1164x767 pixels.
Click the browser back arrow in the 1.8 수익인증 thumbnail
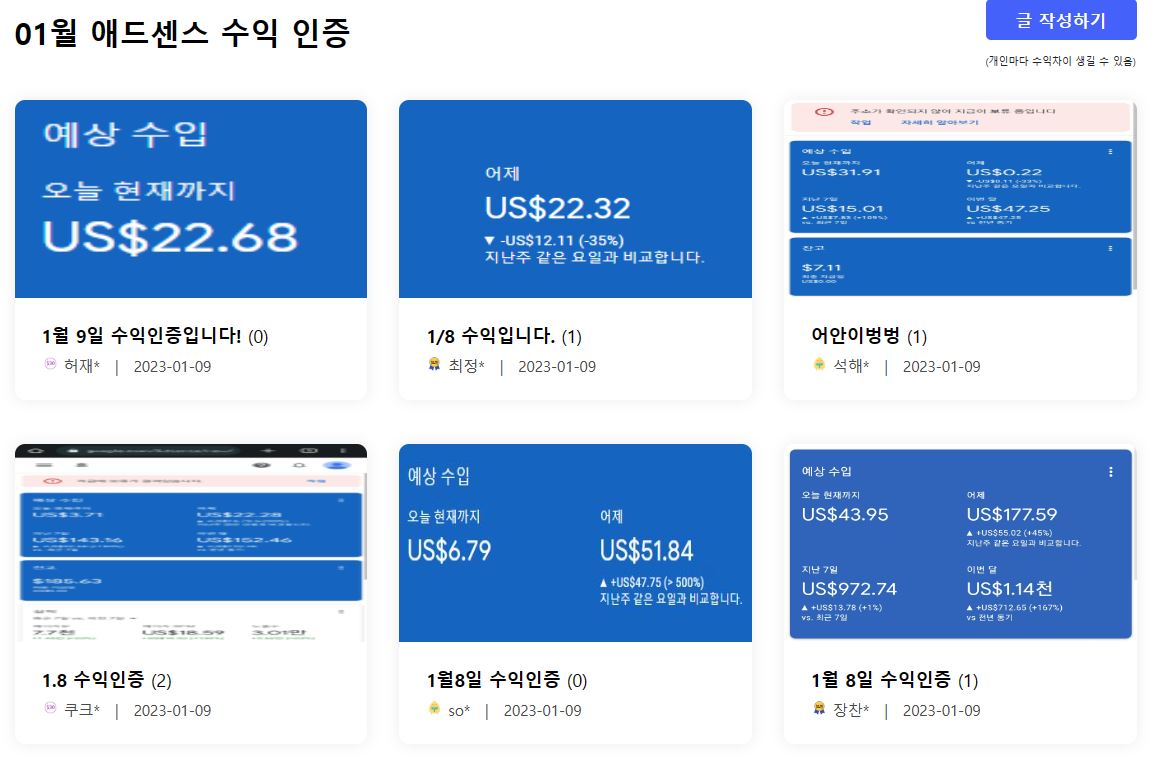pyautogui.click(x=34, y=449)
